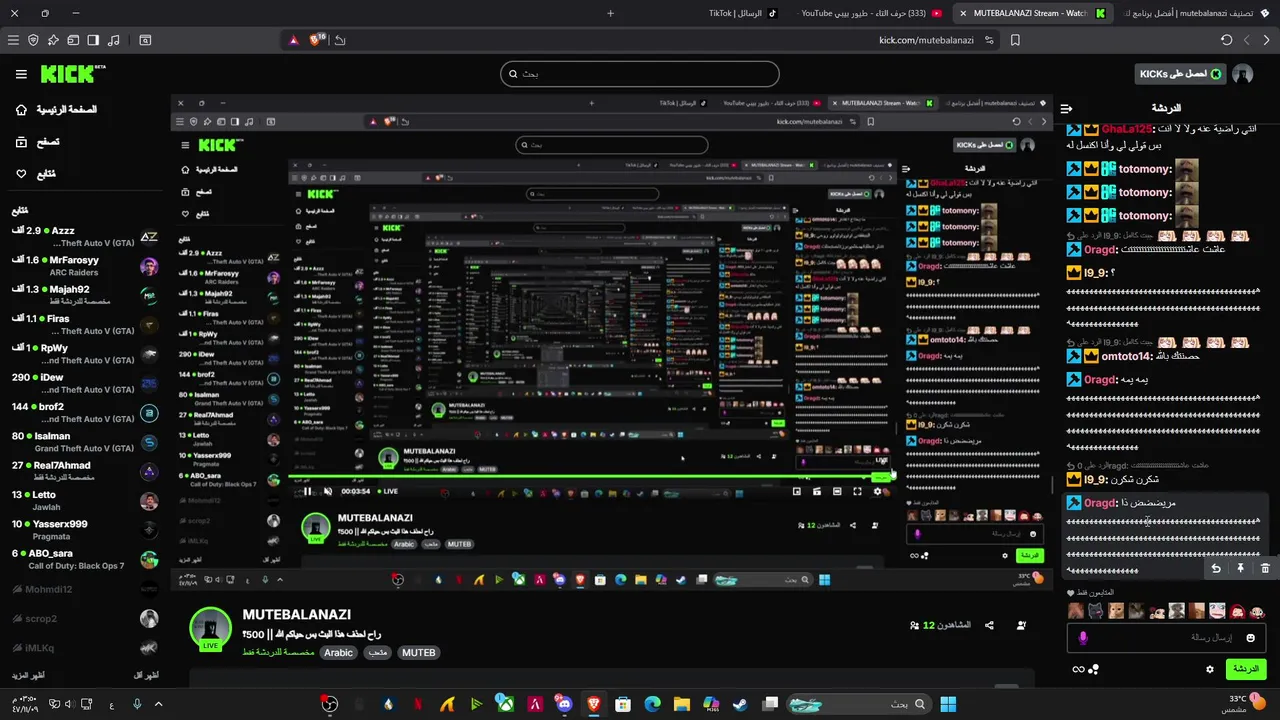Click the stream category link under title
The width and height of the screenshot is (1280, 720).
pos(278,652)
